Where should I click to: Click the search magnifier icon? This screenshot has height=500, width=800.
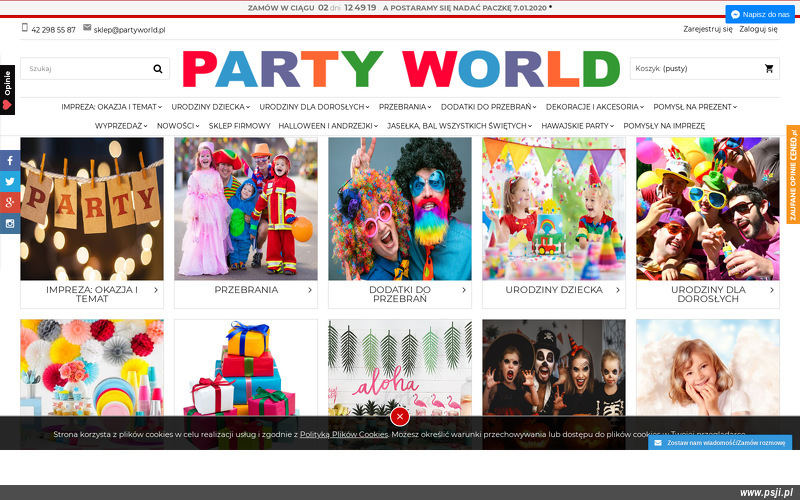tap(158, 68)
